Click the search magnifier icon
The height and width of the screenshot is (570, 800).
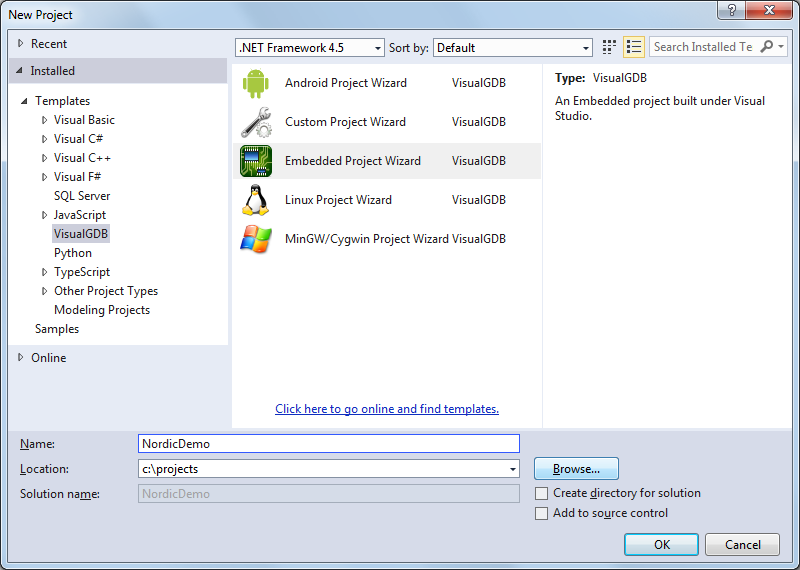(766, 46)
